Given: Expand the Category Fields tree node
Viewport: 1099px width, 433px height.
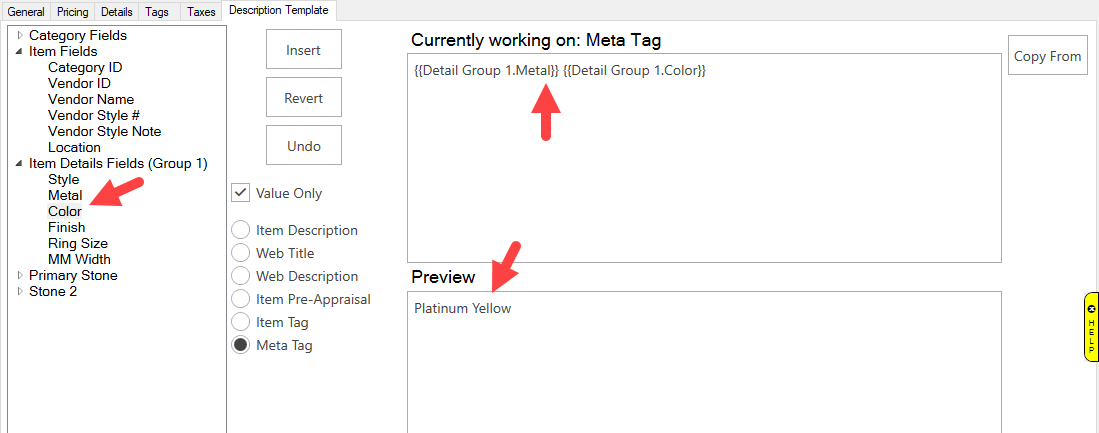Looking at the screenshot, I should (20, 35).
